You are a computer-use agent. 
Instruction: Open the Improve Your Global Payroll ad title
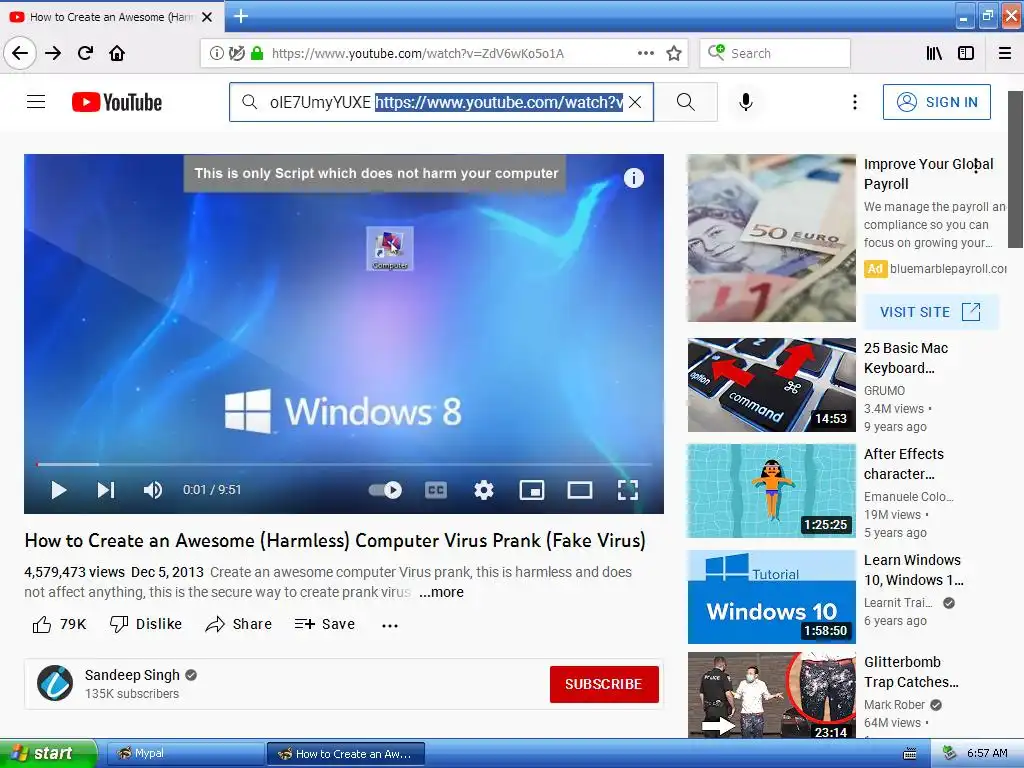coord(928,174)
